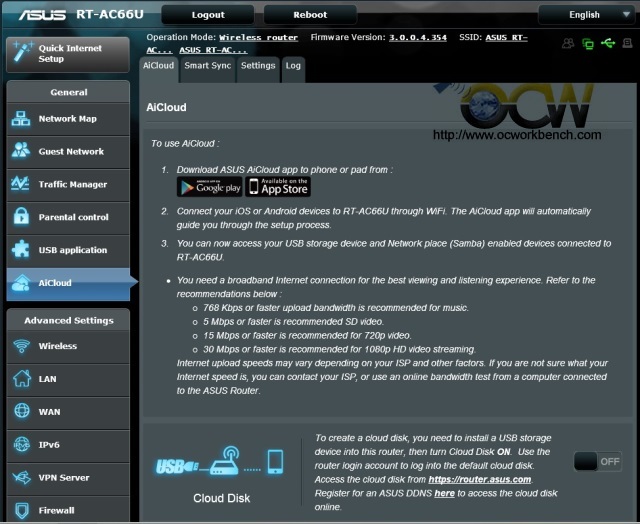Viewport: 640px width, 524px height.
Task: Click the IPv6 globe icon
Action: (22, 444)
